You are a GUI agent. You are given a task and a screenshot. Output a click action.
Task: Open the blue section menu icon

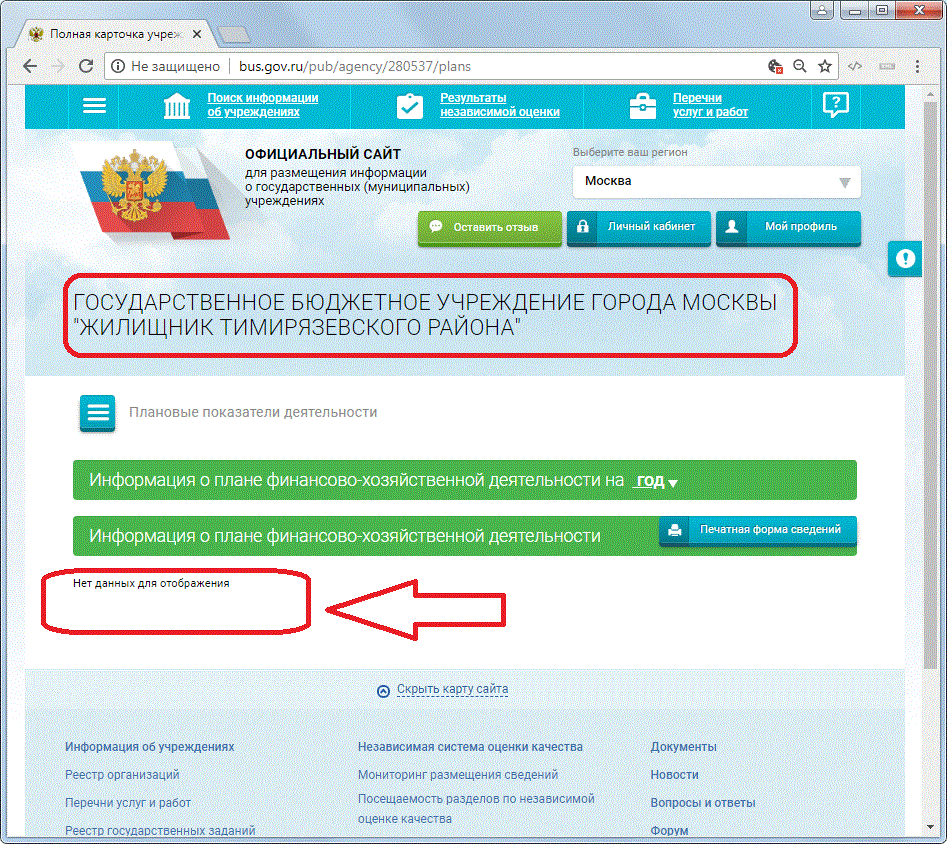coord(97,413)
